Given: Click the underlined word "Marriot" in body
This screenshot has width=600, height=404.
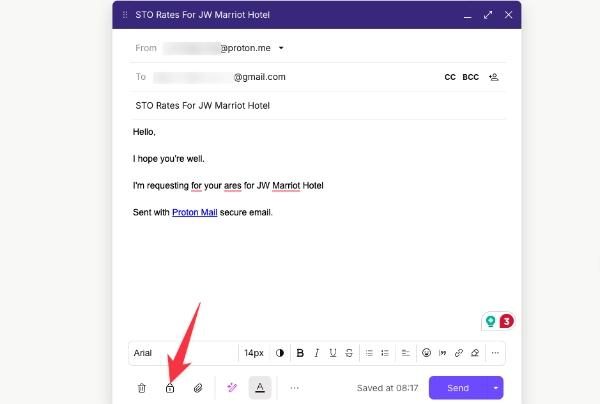Looking at the screenshot, I should coord(286,186).
